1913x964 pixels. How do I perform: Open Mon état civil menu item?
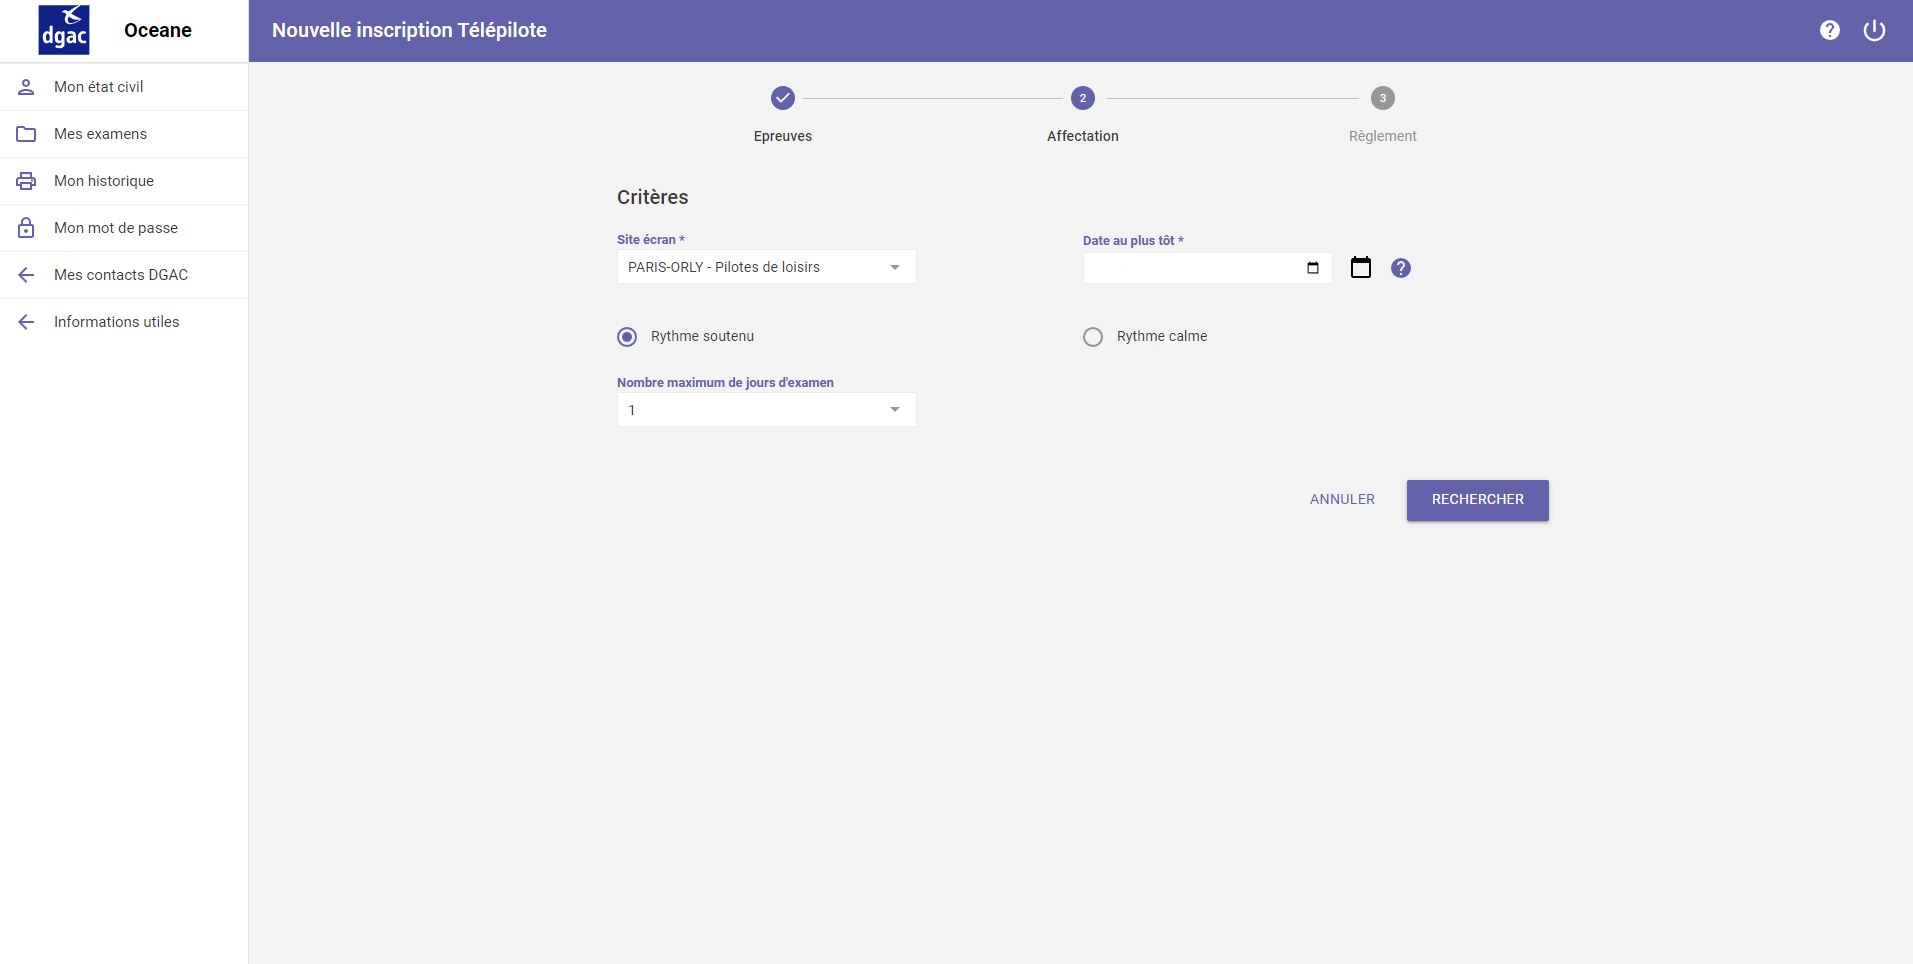[124, 87]
